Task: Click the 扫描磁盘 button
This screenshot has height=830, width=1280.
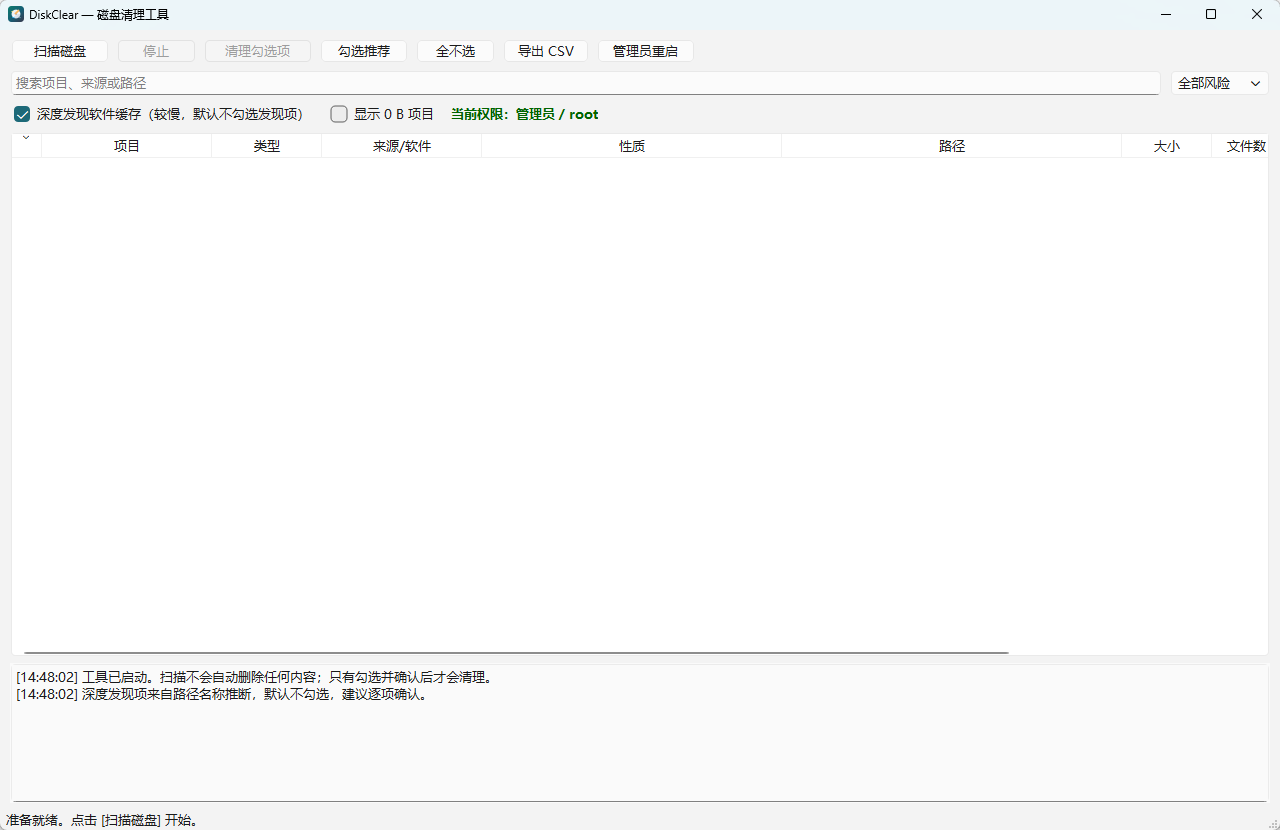Action: tap(60, 51)
